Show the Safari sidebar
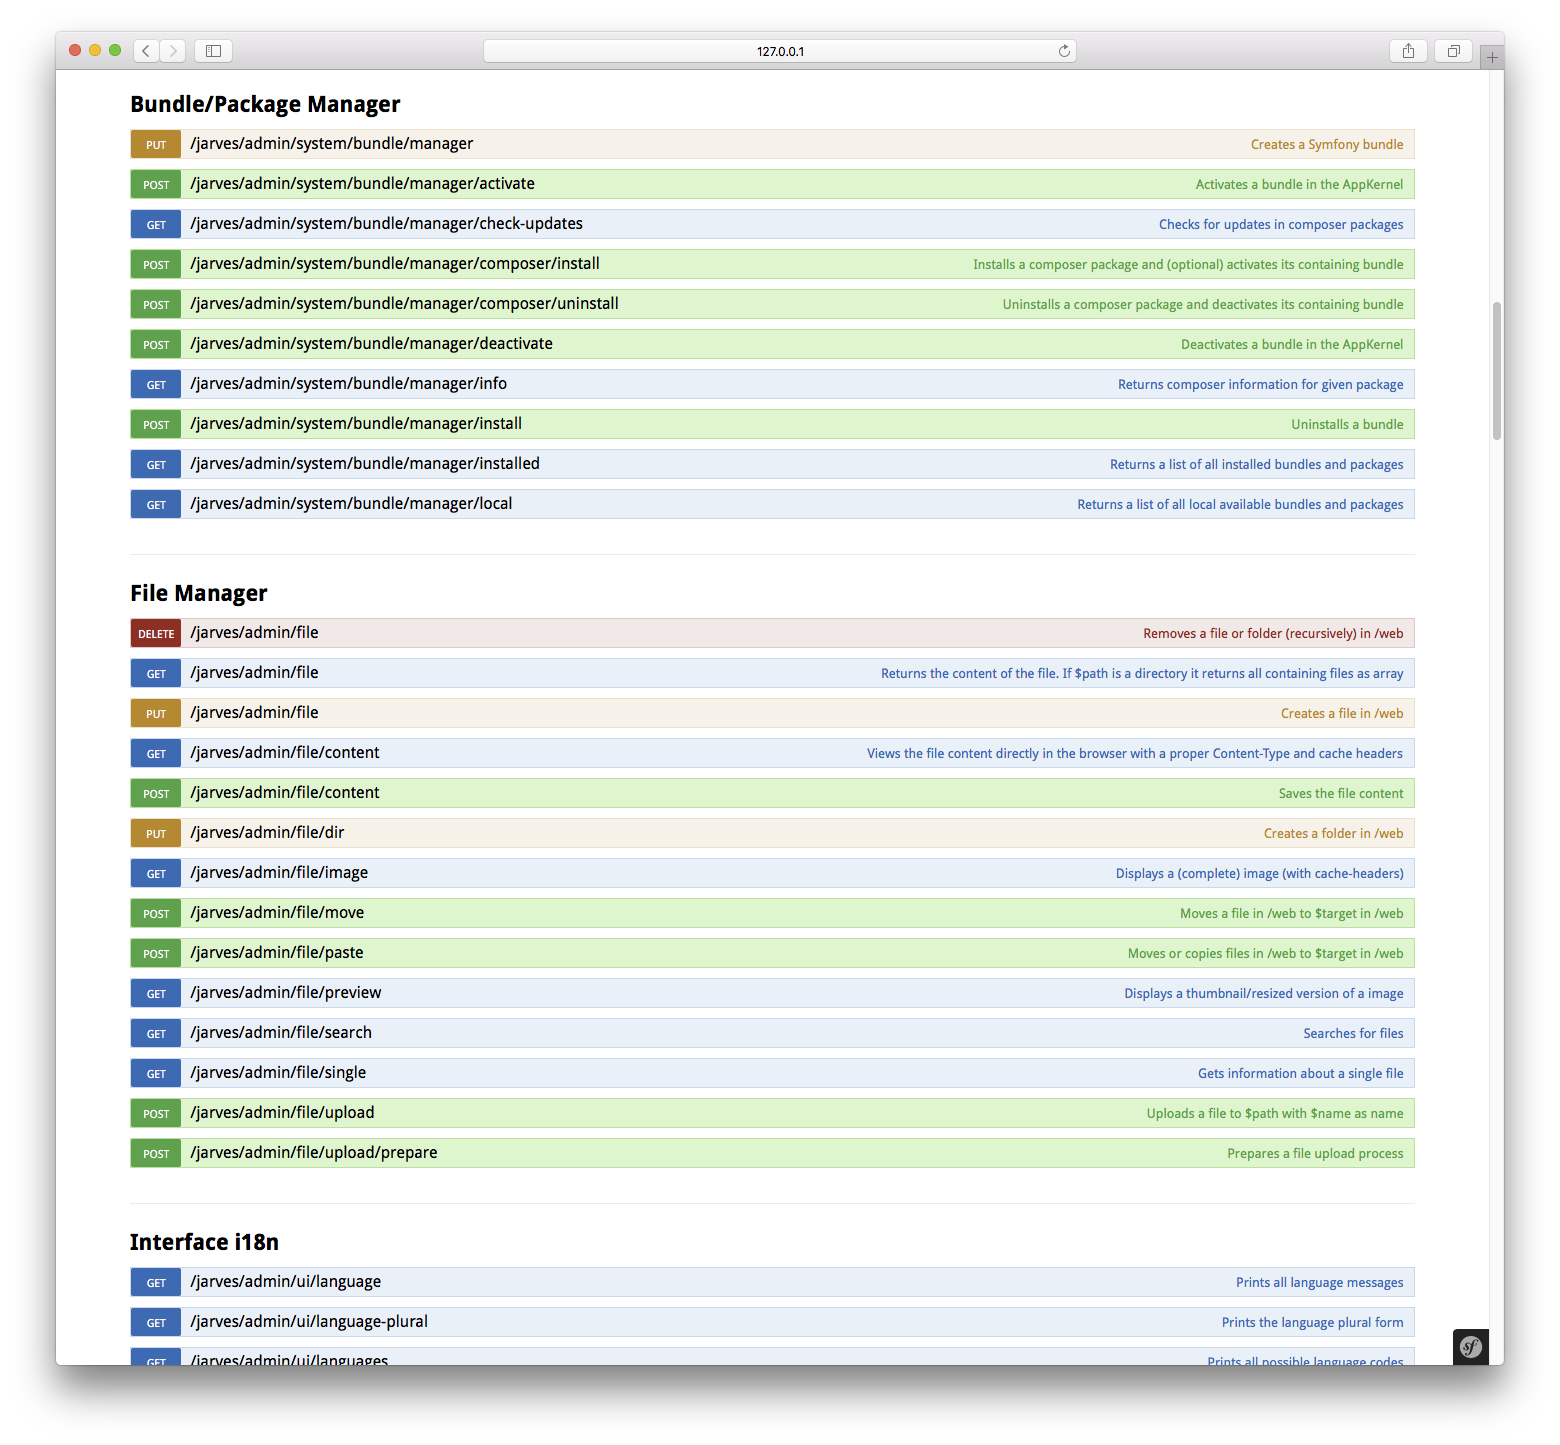Image resolution: width=1560 pixels, height=1445 pixels. click(x=213, y=51)
